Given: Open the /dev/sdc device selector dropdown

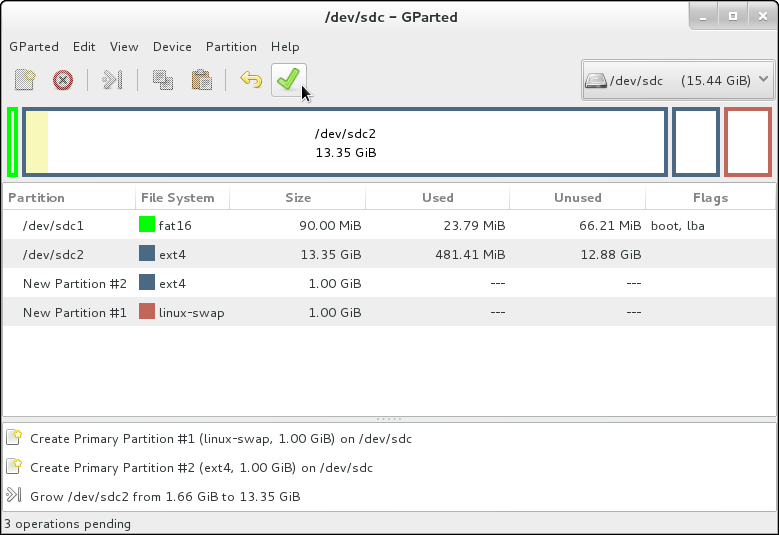Looking at the screenshot, I should (677, 80).
